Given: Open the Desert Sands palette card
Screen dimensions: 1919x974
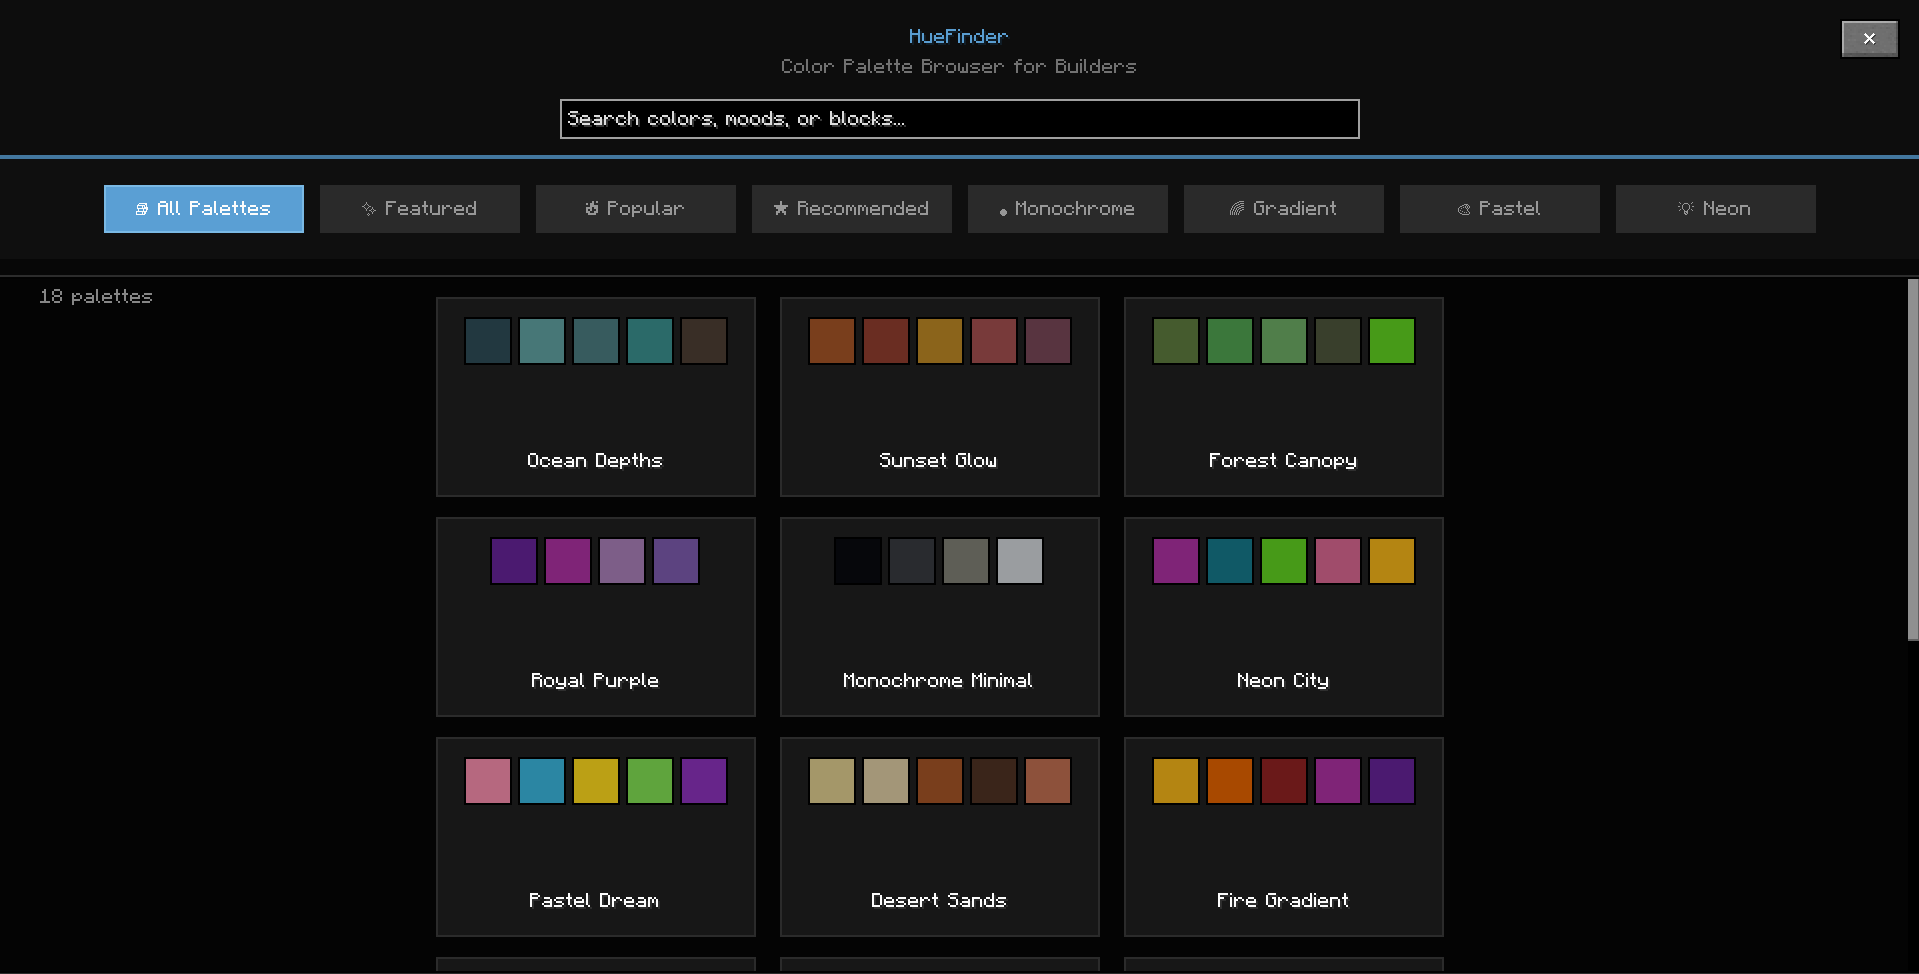Looking at the screenshot, I should pos(940,837).
